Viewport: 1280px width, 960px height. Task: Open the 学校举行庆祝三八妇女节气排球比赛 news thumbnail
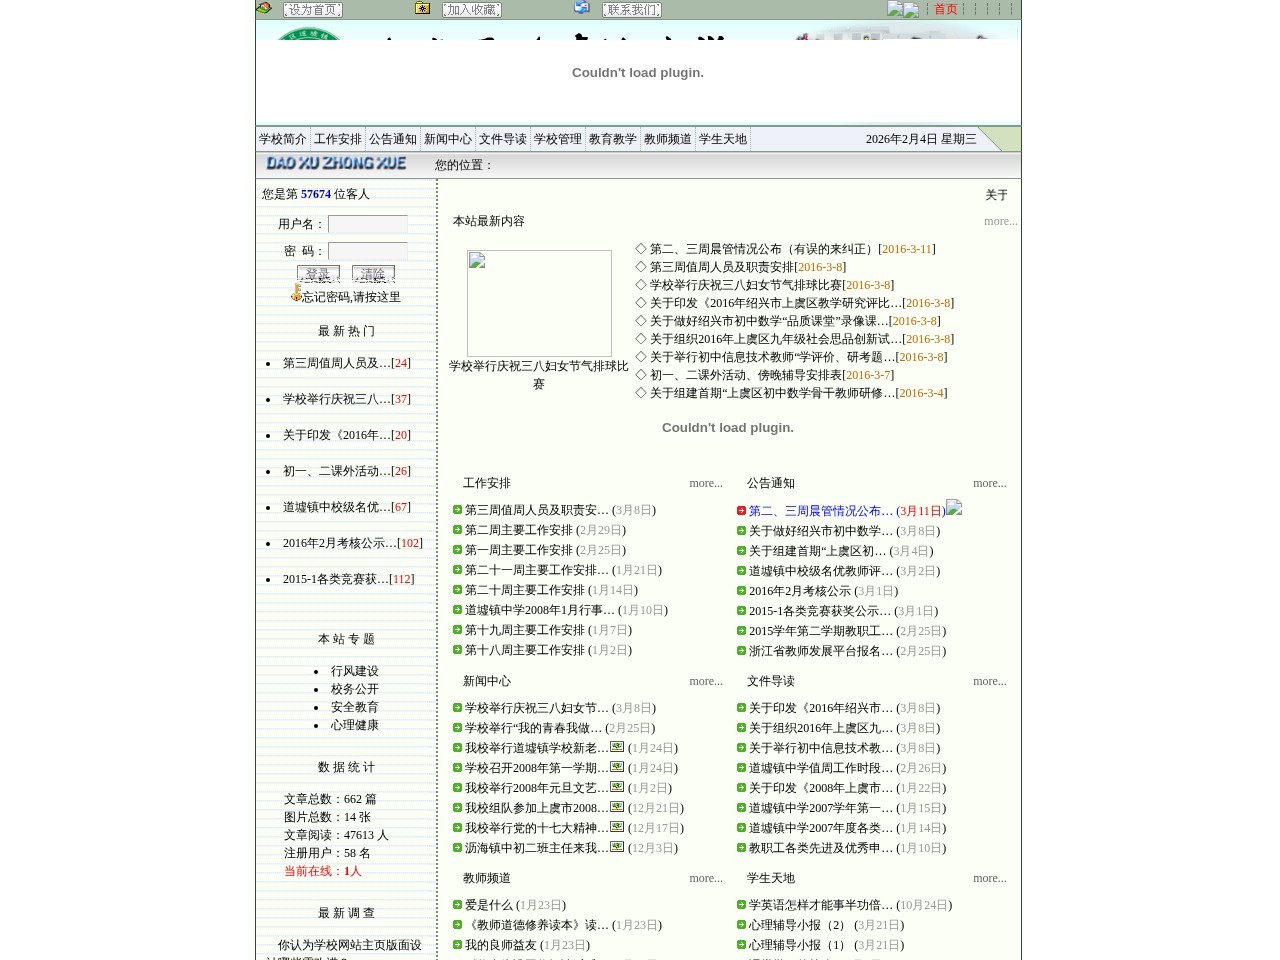(539, 303)
